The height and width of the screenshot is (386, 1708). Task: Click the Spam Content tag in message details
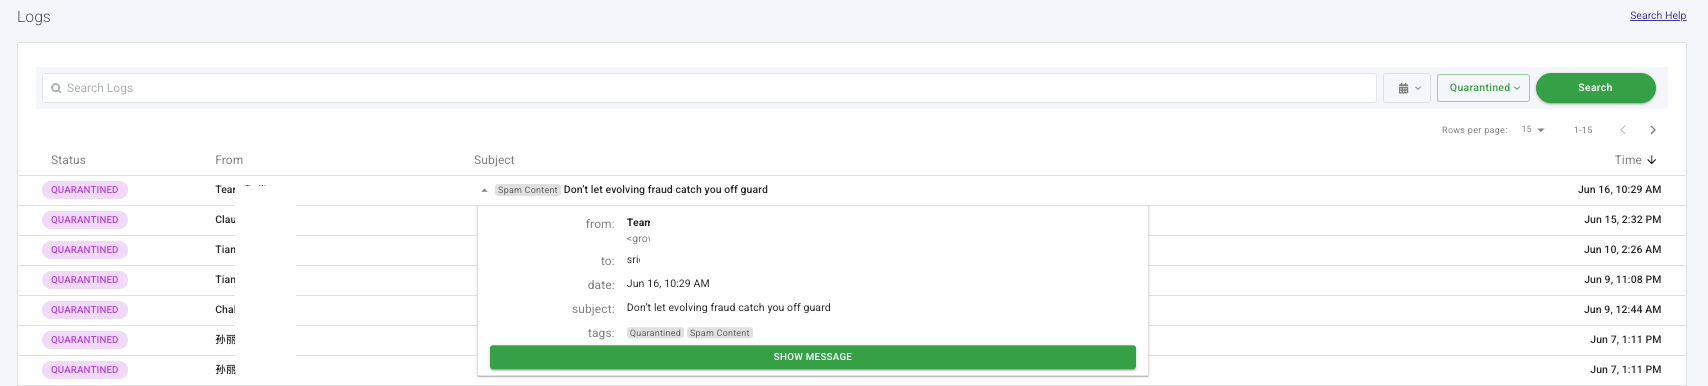click(719, 333)
